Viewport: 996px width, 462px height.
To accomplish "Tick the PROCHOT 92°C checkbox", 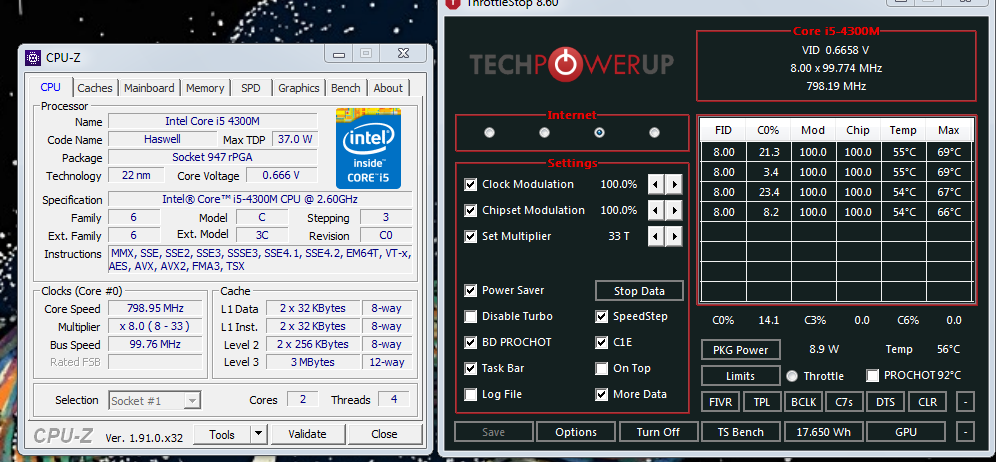I will [873, 376].
